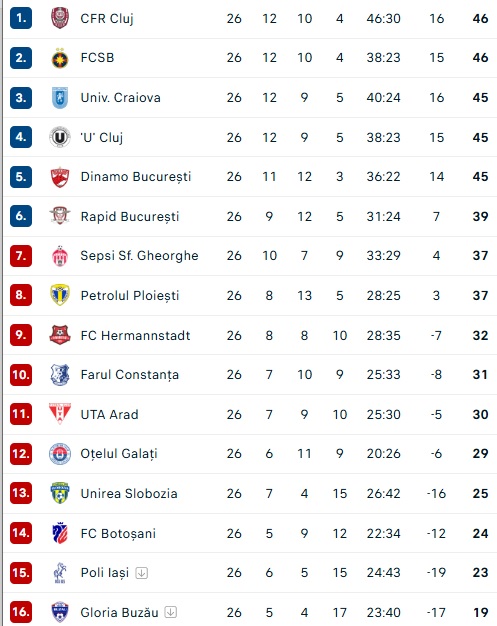Expand the relegation arrow beside Poli Iași
The width and height of the screenshot is (497, 626).
point(142,573)
